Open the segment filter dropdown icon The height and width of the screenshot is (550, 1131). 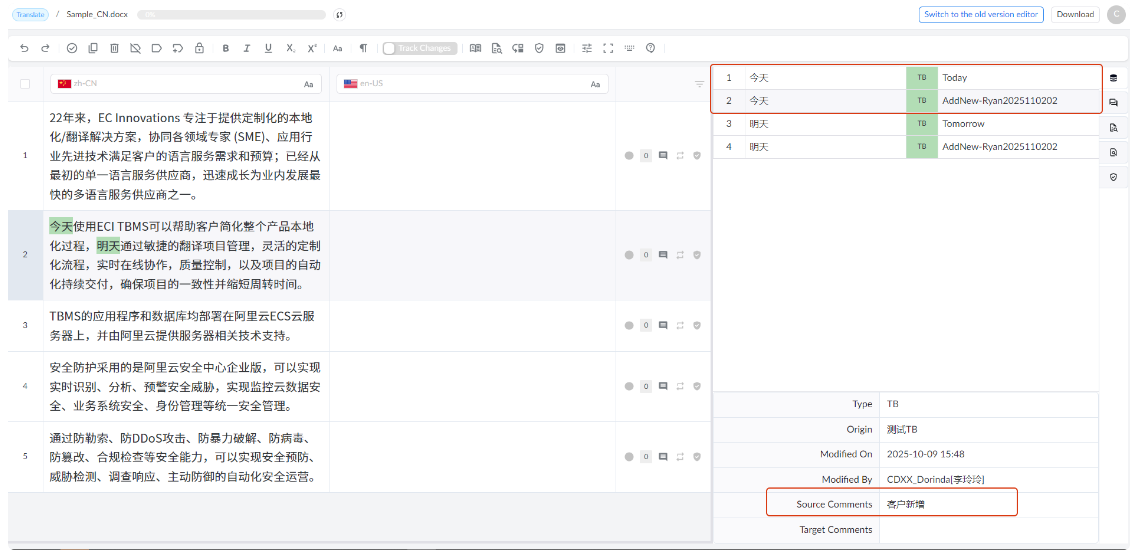(699, 84)
